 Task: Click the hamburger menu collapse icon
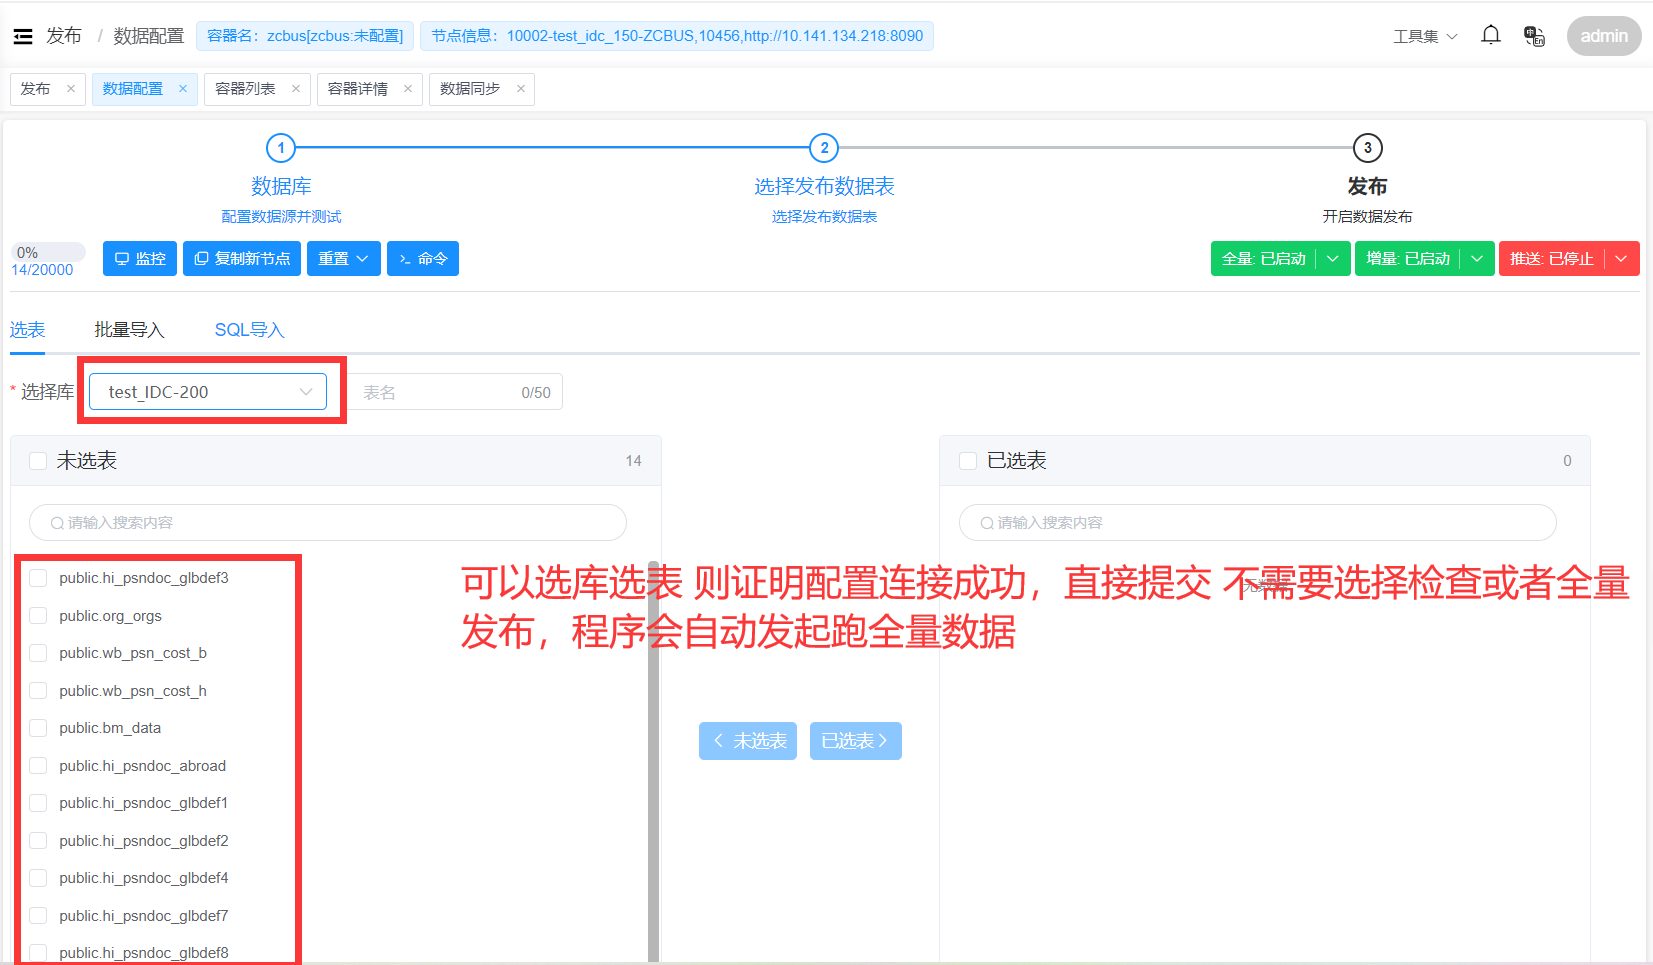point(23,37)
